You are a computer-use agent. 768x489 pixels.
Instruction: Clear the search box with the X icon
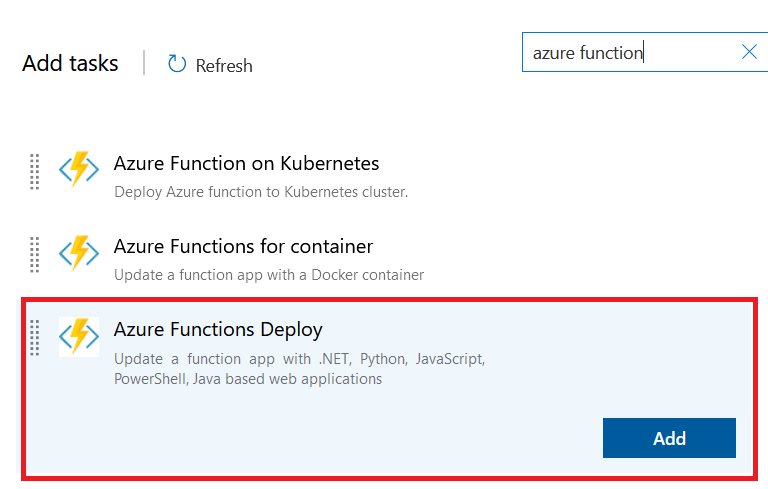pyautogui.click(x=749, y=52)
